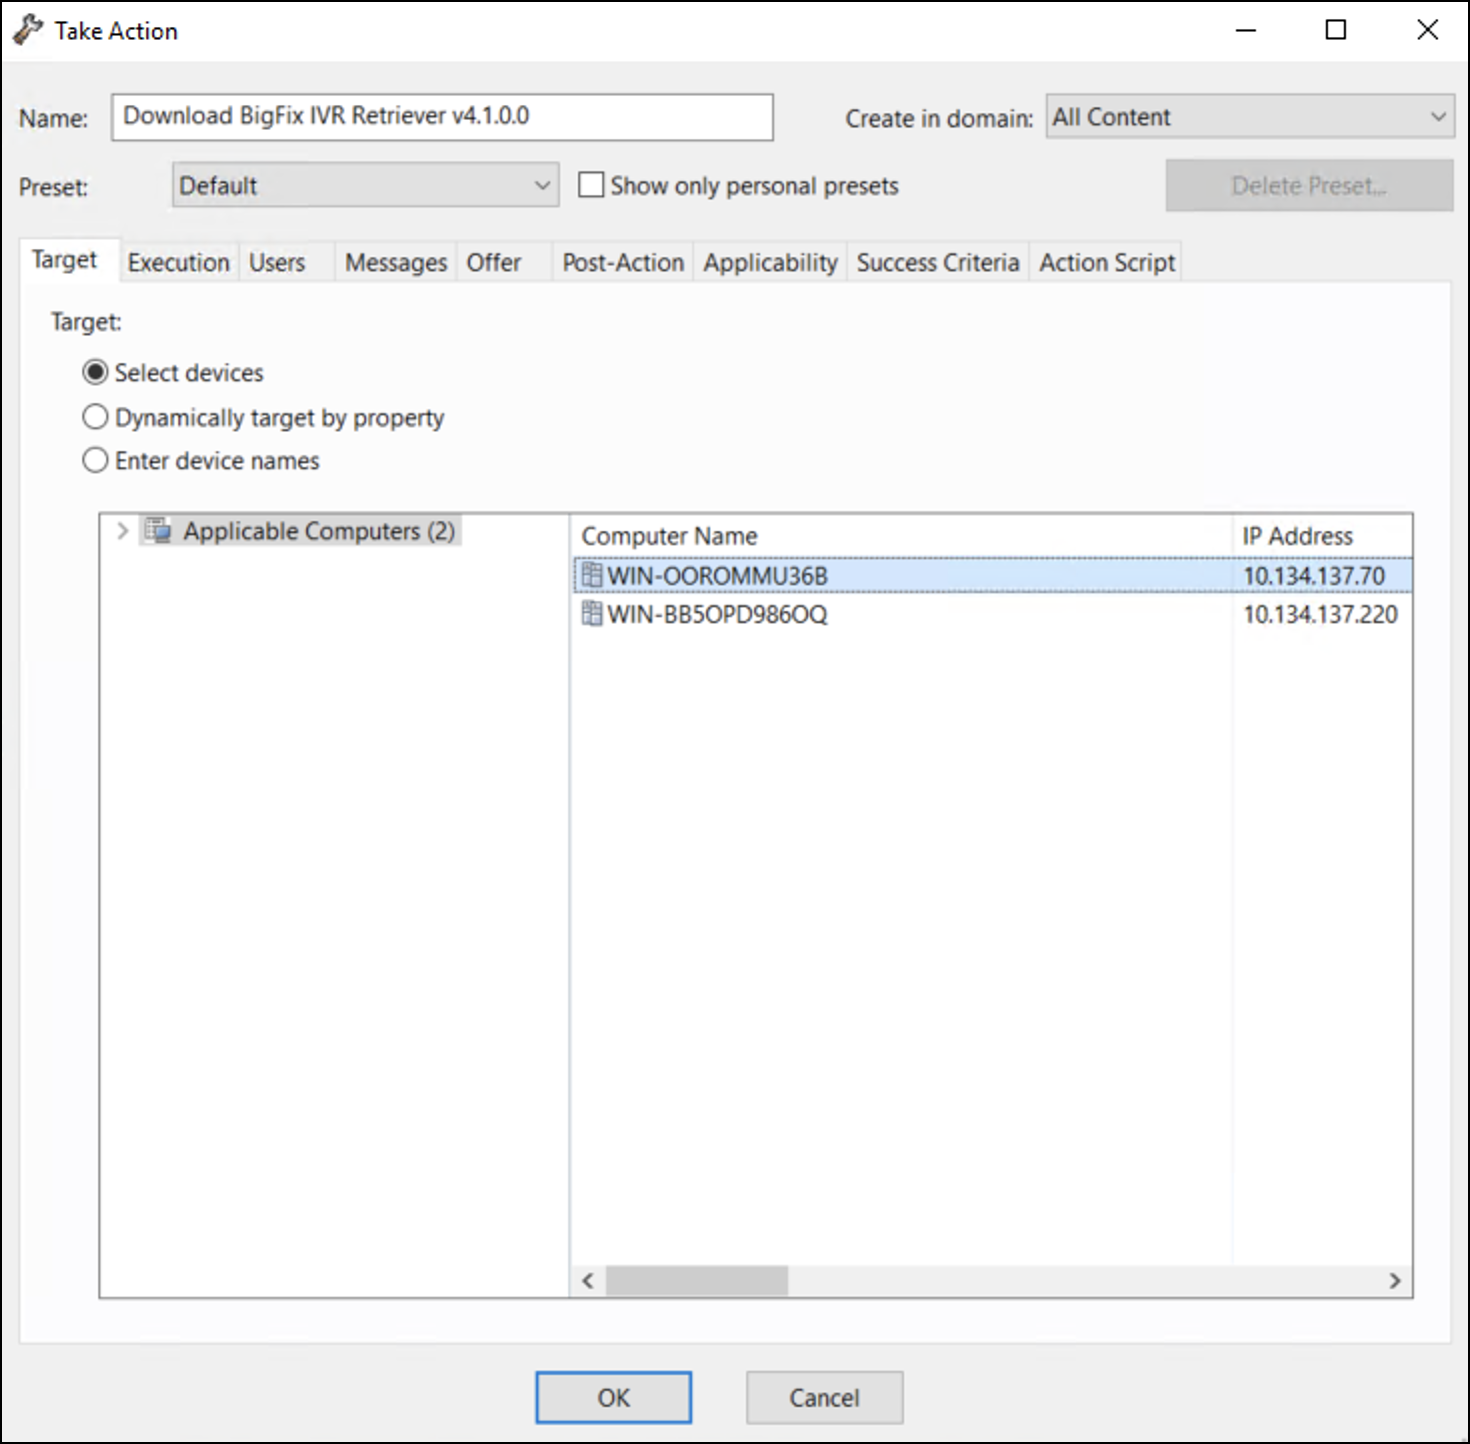The height and width of the screenshot is (1444, 1470).
Task: Click into the action Name field
Action: point(442,117)
